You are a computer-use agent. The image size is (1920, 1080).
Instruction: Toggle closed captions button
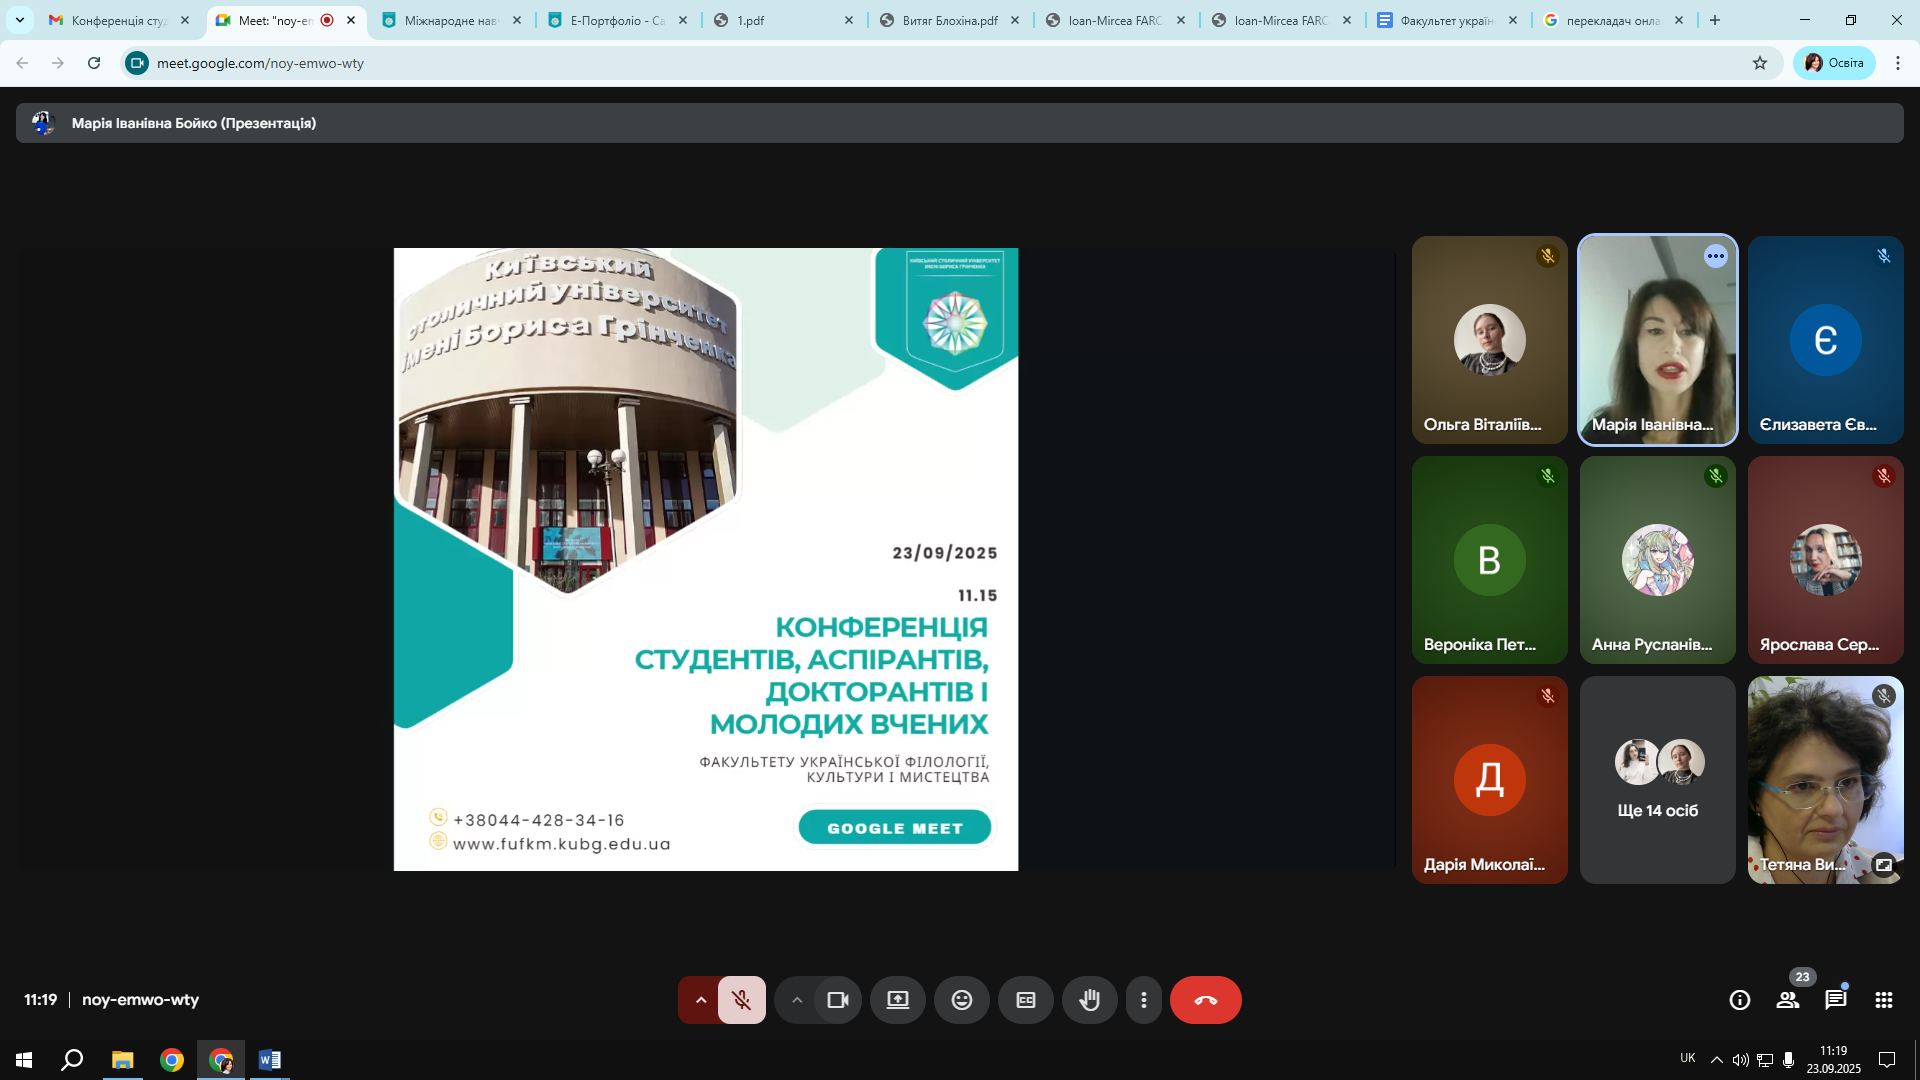click(x=1025, y=1000)
